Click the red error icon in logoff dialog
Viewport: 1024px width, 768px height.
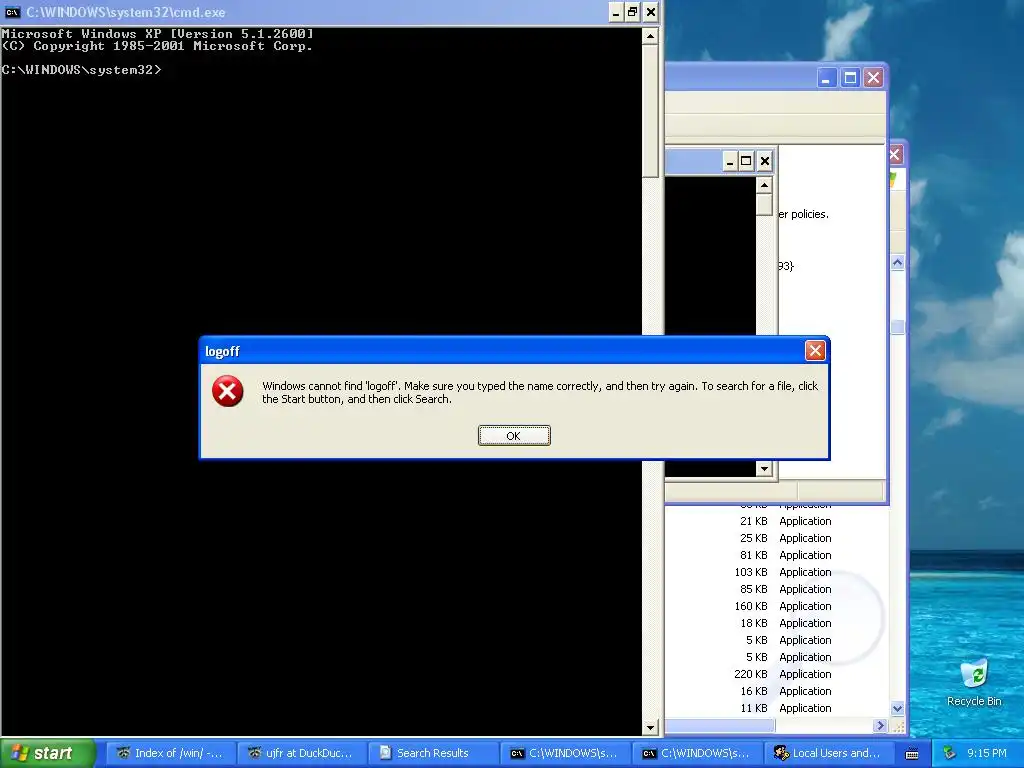[227, 391]
